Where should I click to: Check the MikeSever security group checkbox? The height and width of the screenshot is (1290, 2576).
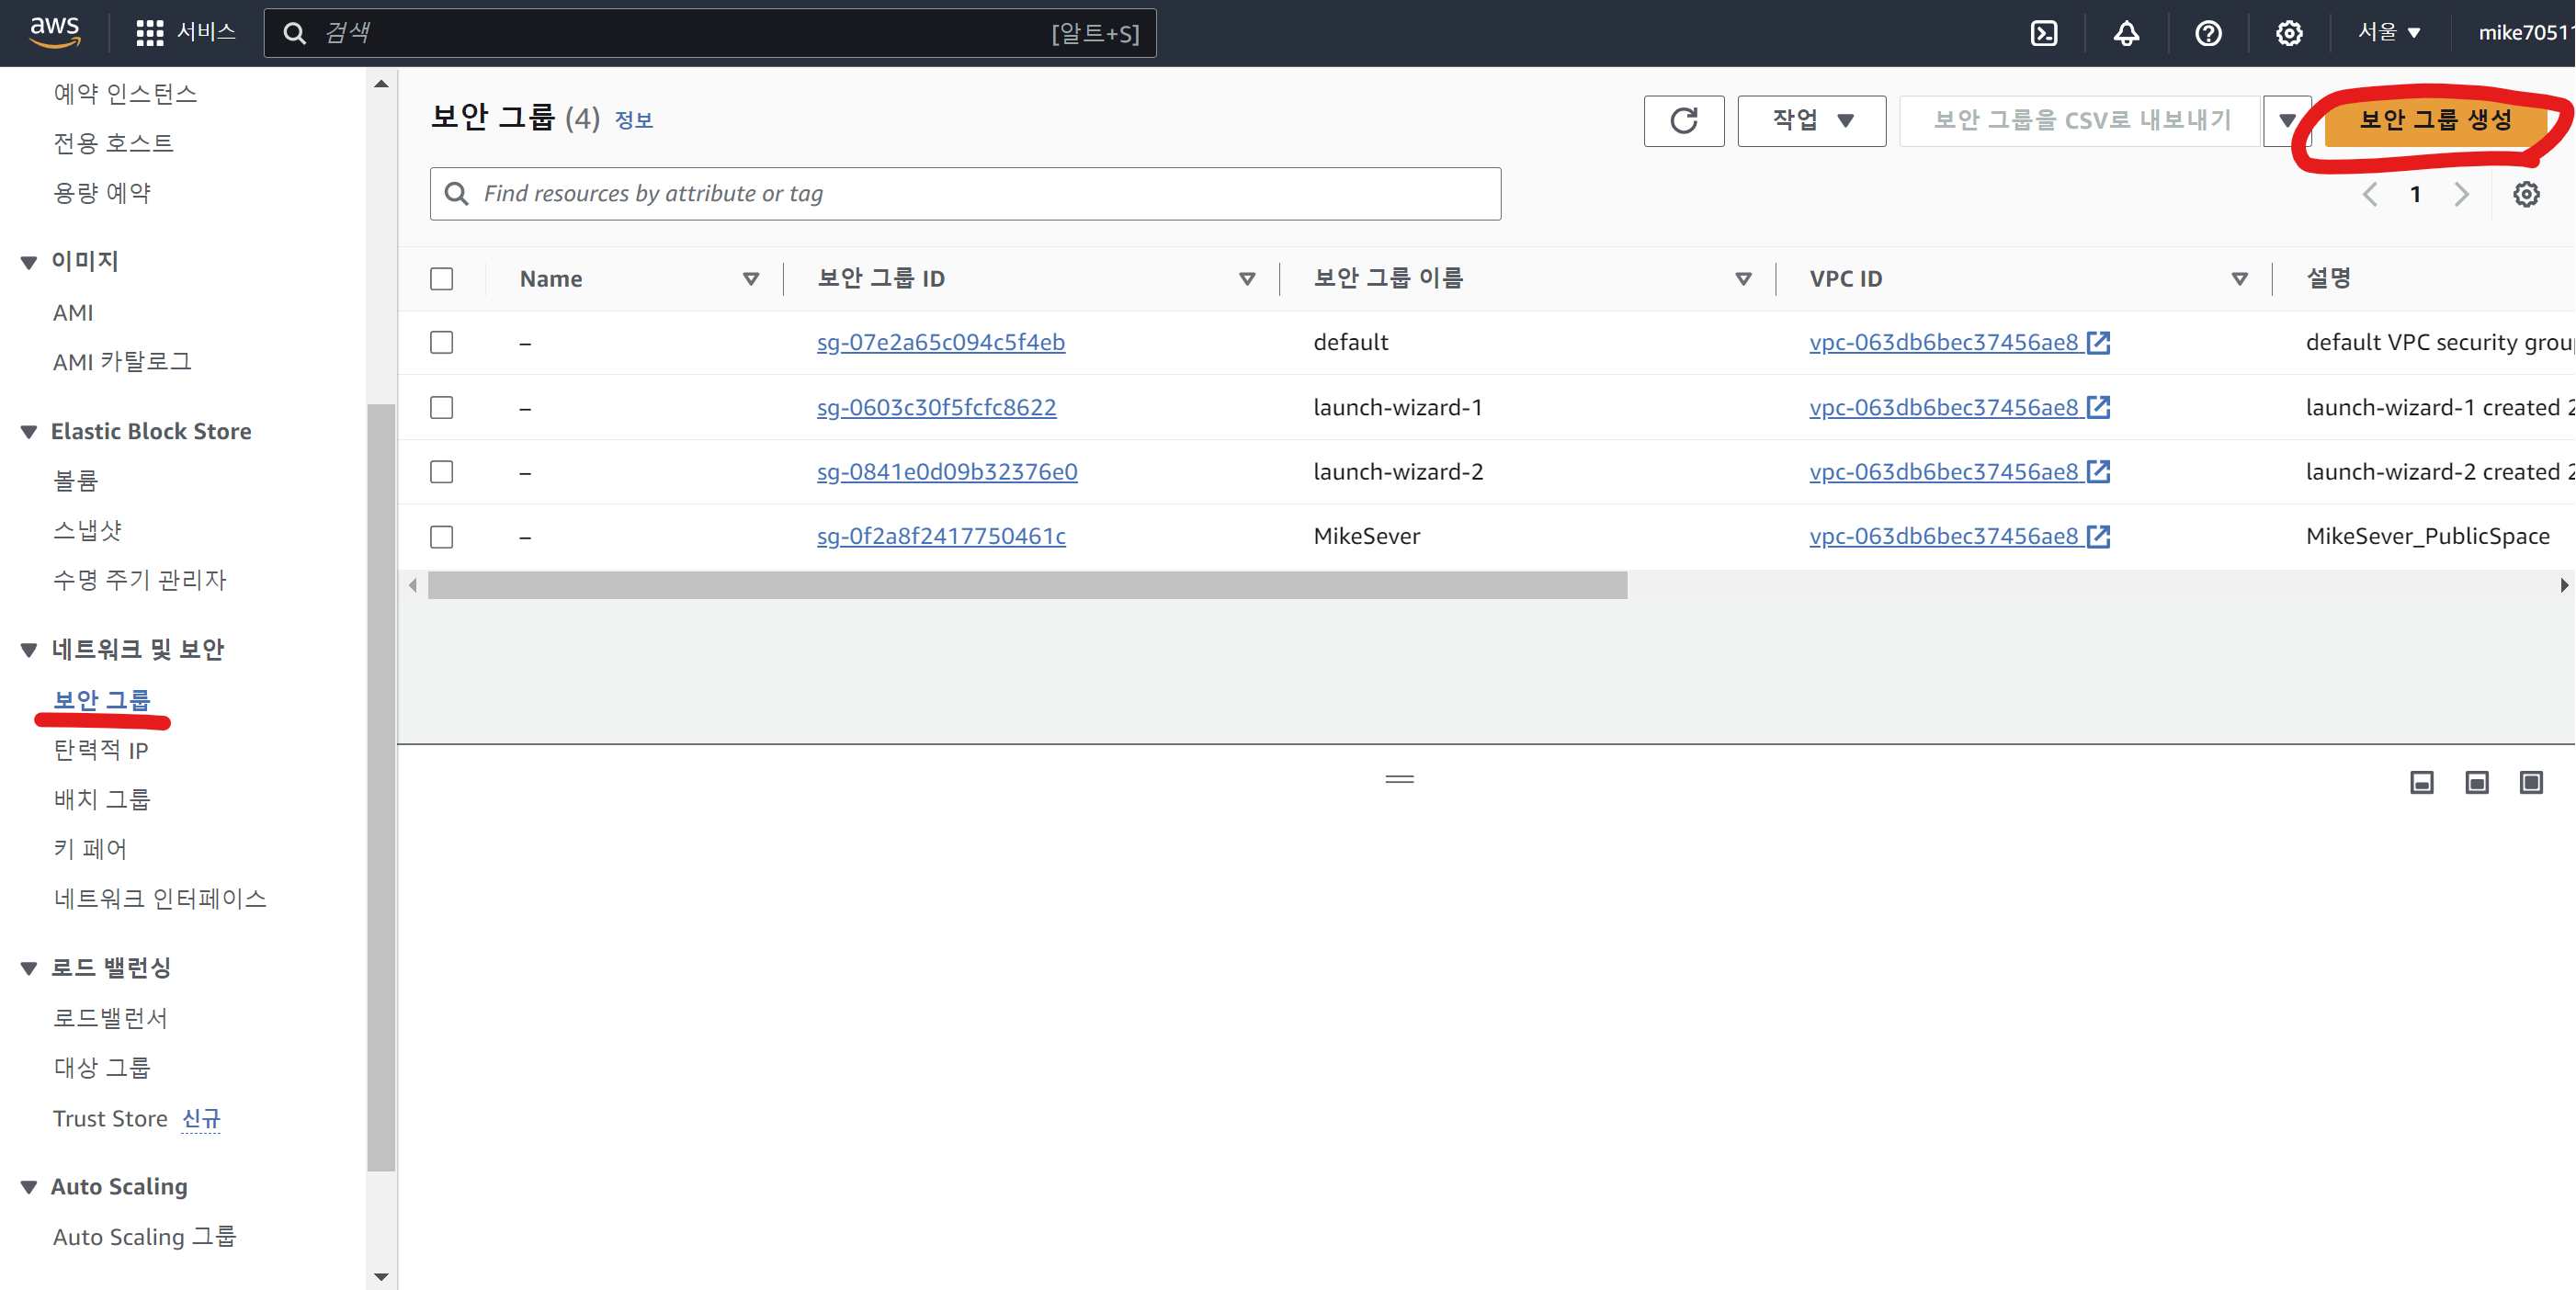[x=441, y=537]
